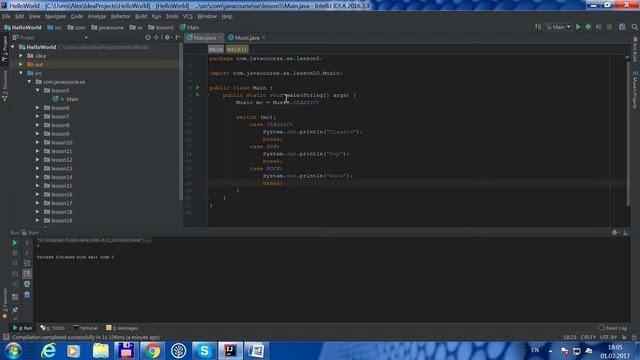640x360 pixels.
Task: Start debugging with the toolbar bug icon
Action: 588,27
